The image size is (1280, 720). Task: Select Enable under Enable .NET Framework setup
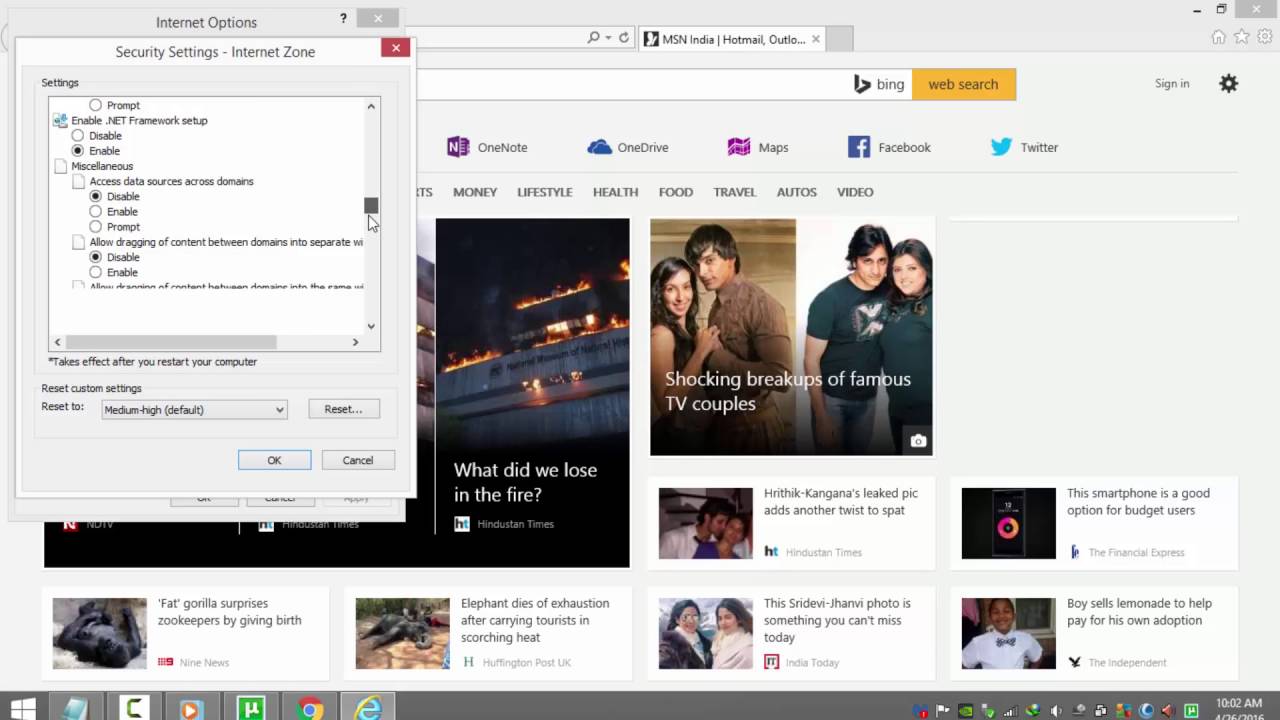(x=78, y=151)
